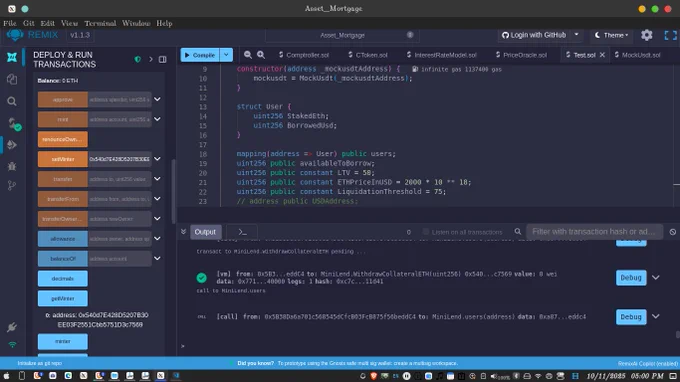
Task: Click the terminal prompt icon in output panel
Action: coord(242,232)
